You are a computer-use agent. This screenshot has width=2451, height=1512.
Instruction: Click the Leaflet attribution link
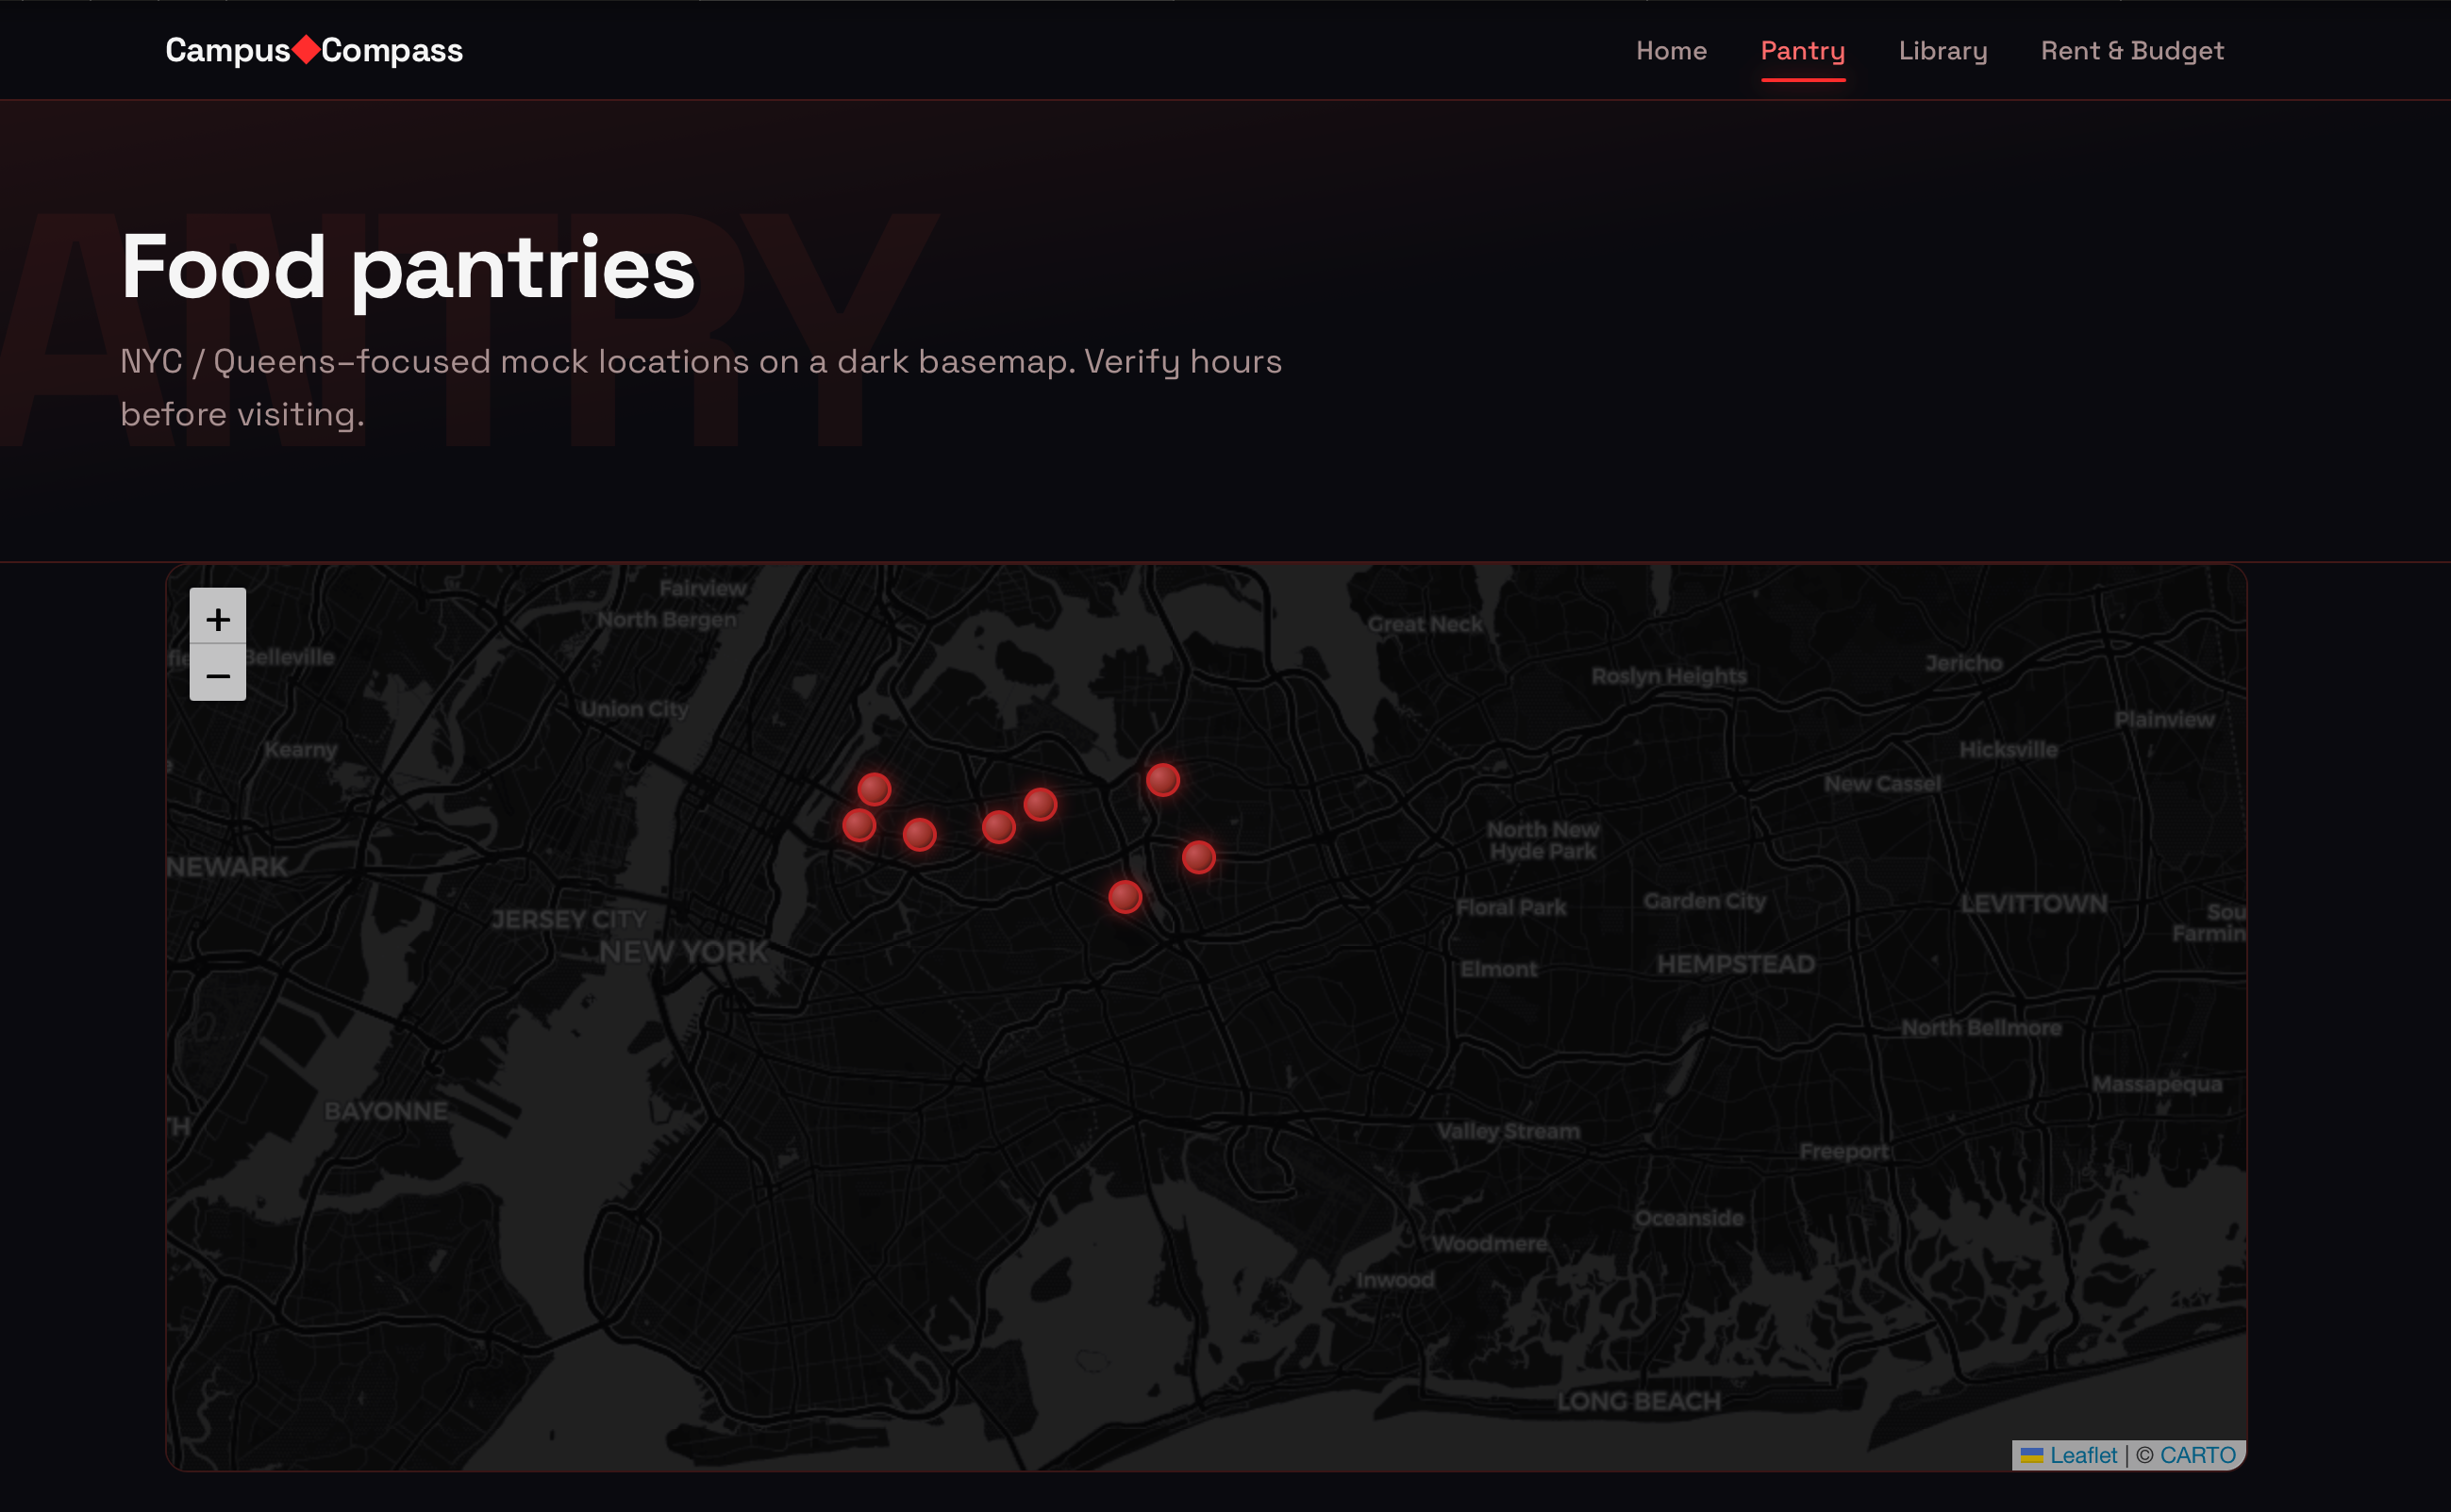pyautogui.click(x=2083, y=1455)
